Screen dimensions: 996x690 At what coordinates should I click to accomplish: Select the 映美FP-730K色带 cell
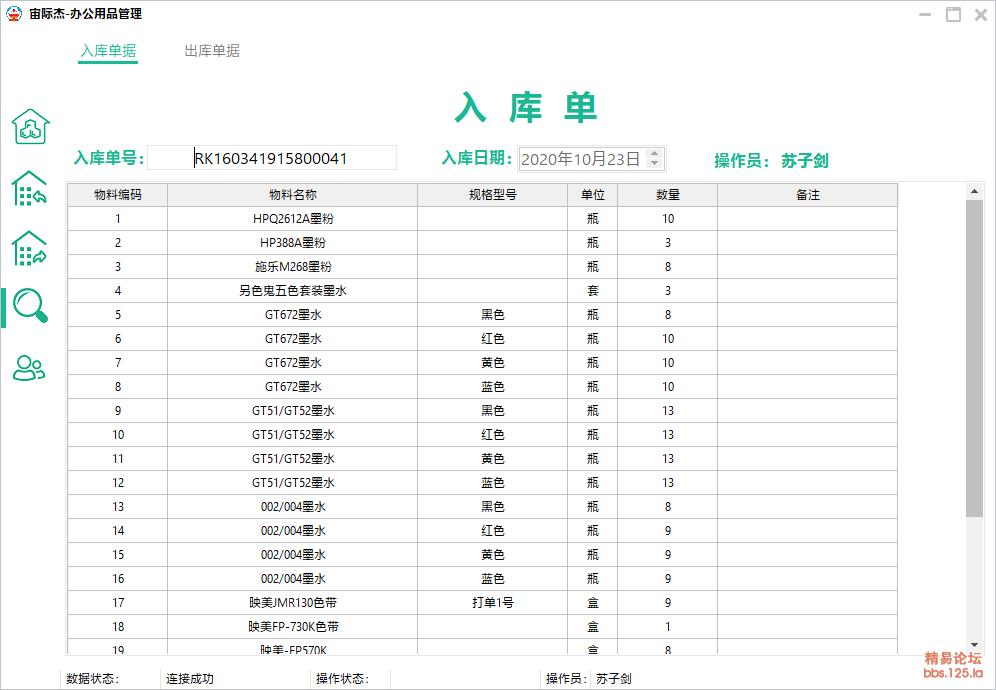coord(293,627)
